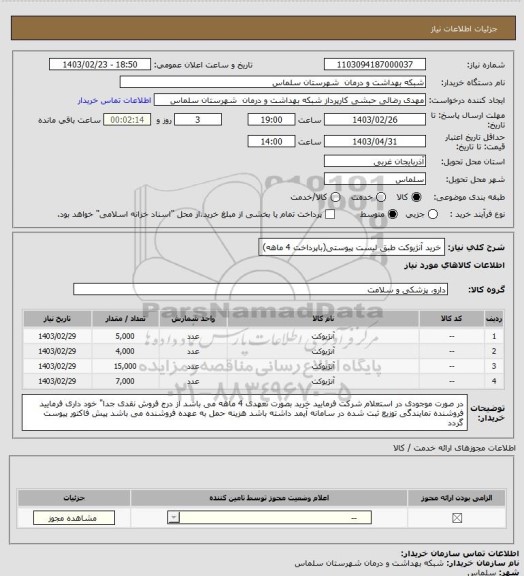Toggle the Islamic treasury payment checkbox
This screenshot has height=576, width=524.
pyautogui.click(x=330, y=215)
